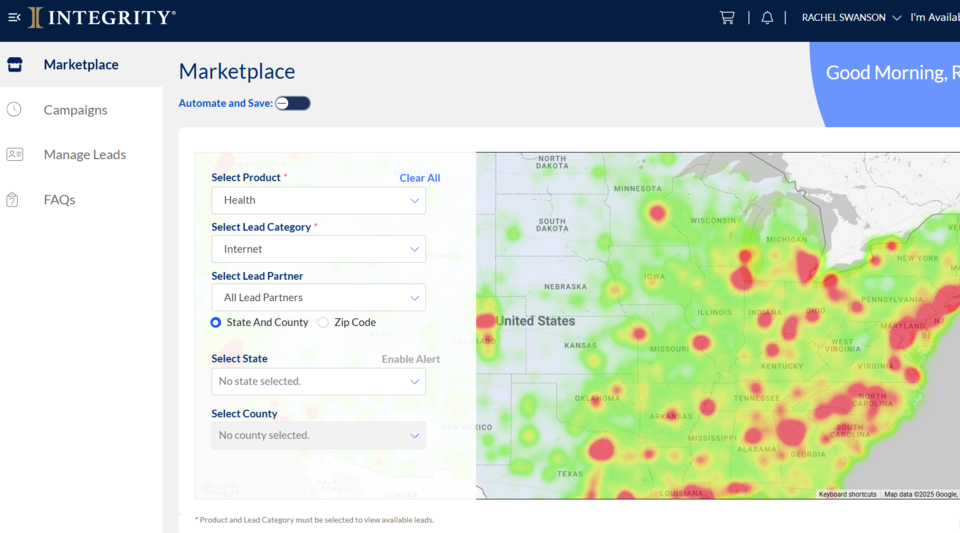Click the Map data ©2025 Google text
The height and width of the screenshot is (533, 960).
click(x=920, y=494)
